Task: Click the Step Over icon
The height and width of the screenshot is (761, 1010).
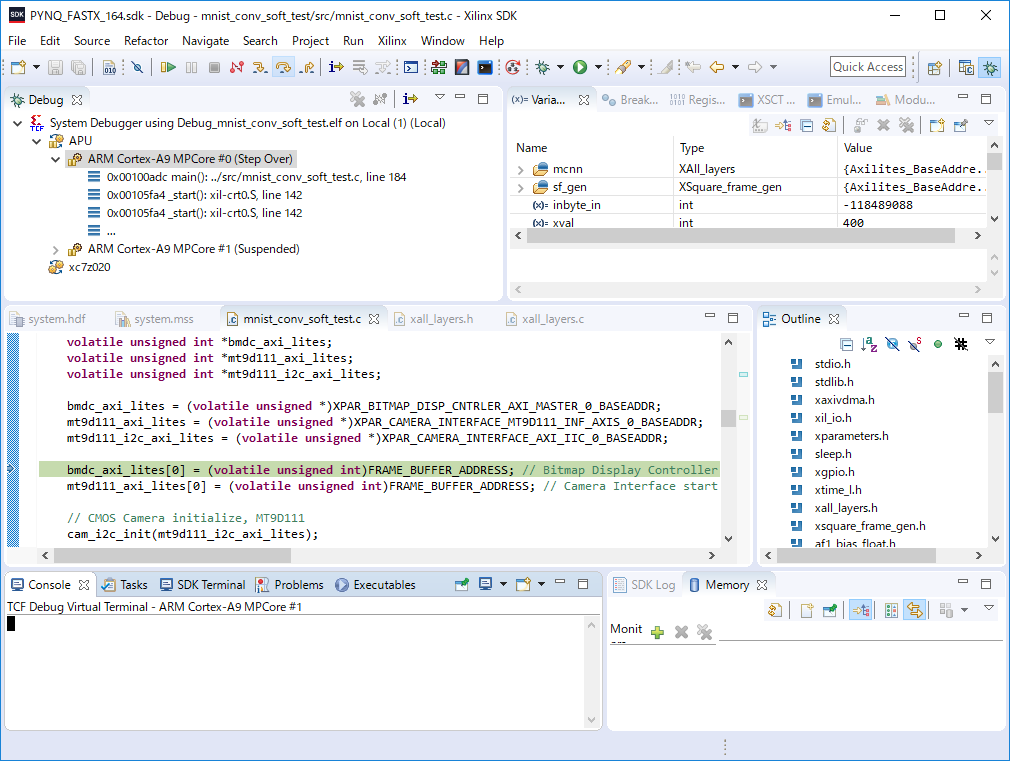Action: click(x=283, y=67)
